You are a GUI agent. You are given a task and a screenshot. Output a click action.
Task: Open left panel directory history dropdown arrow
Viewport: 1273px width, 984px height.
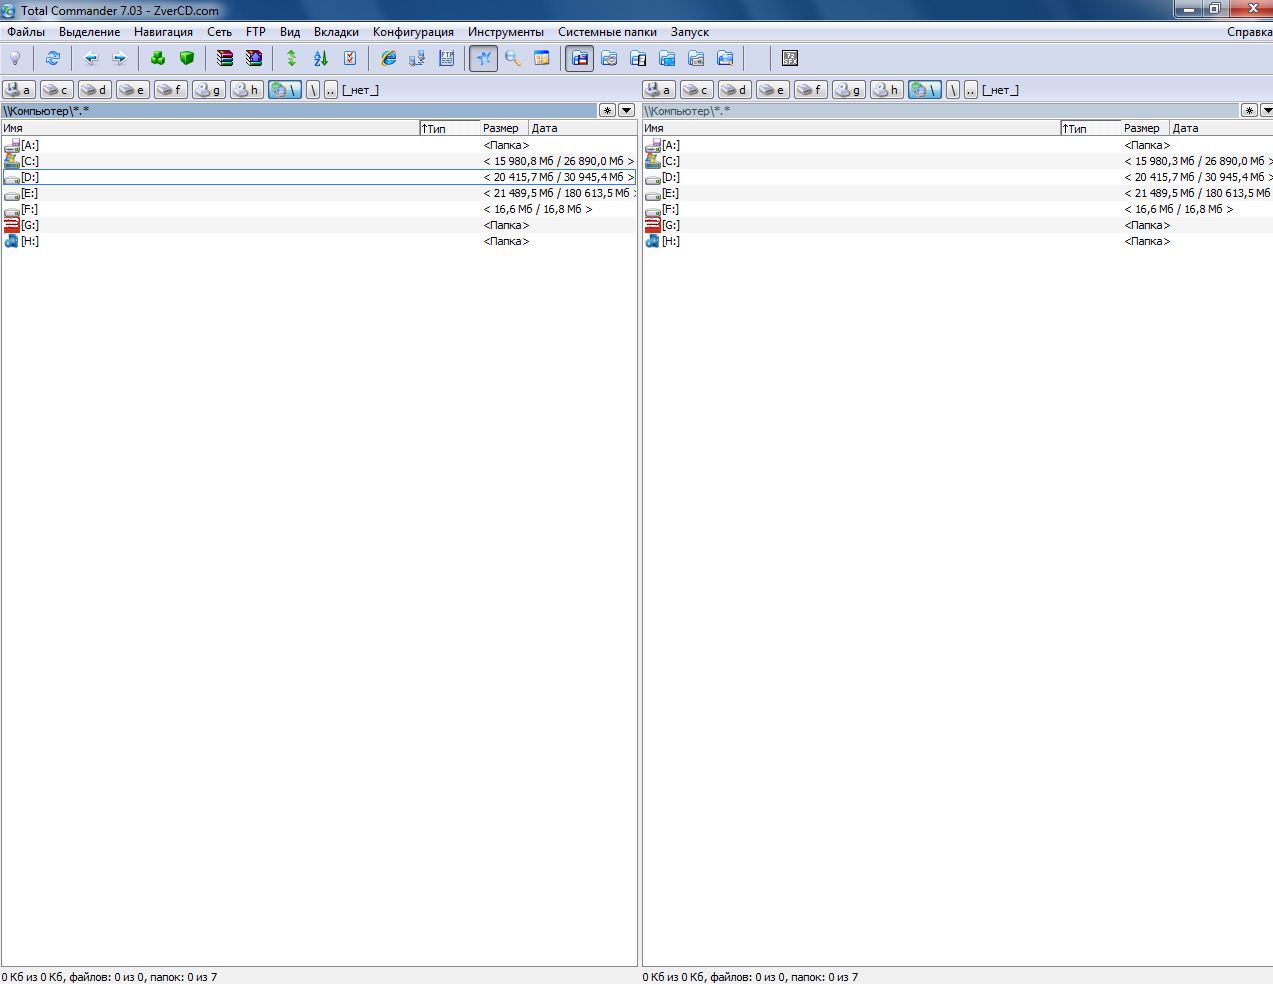[x=627, y=110]
